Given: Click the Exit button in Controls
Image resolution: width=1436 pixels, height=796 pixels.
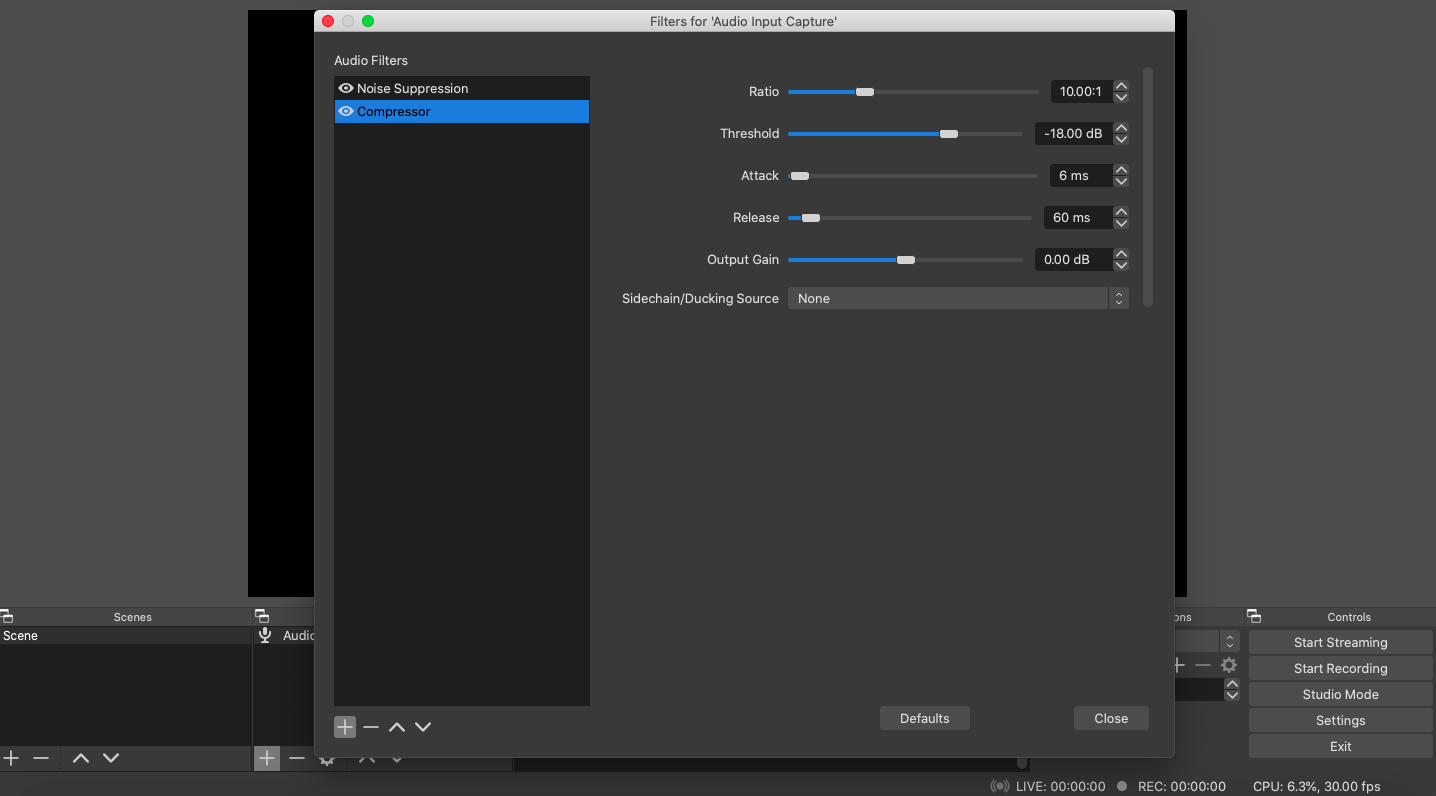Looking at the screenshot, I should click(x=1341, y=746).
